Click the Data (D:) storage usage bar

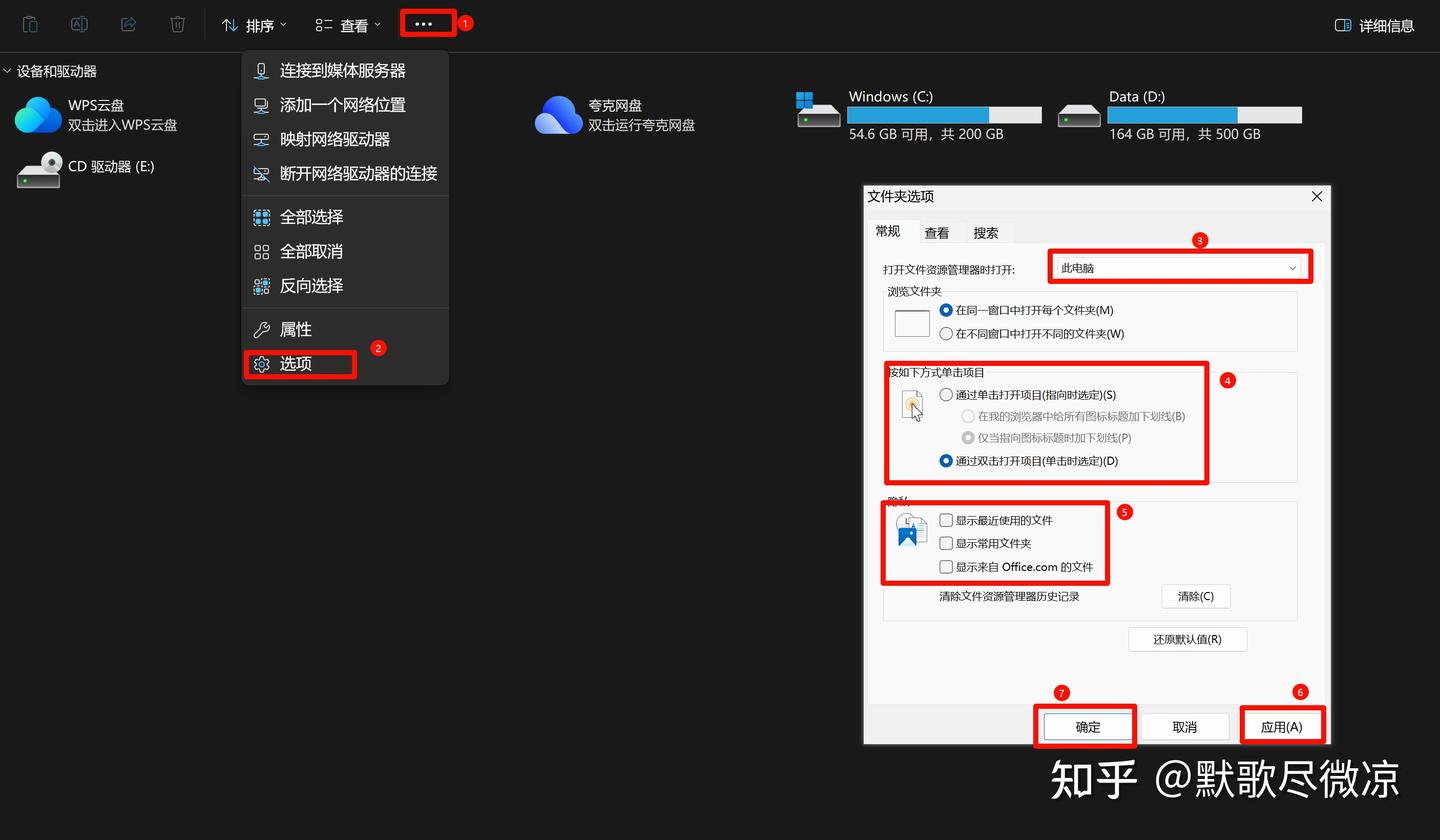pos(1204,115)
